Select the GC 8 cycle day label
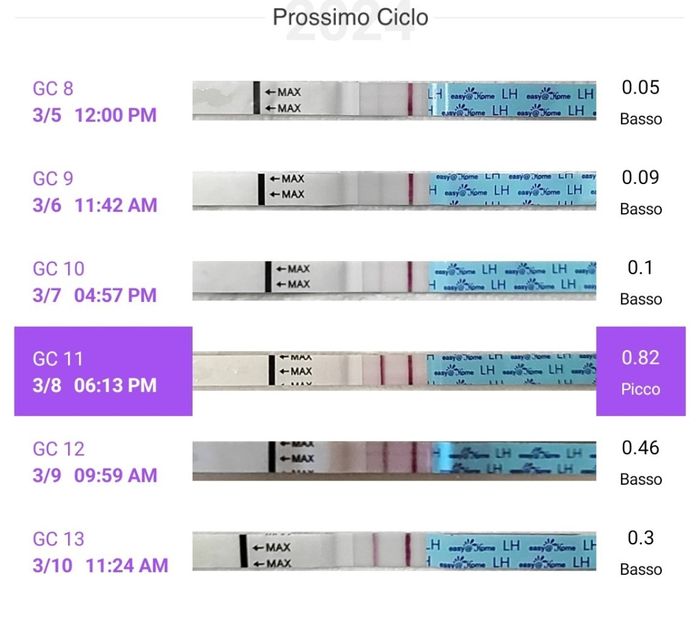Screen dimensions: 700x622 tap(53, 89)
